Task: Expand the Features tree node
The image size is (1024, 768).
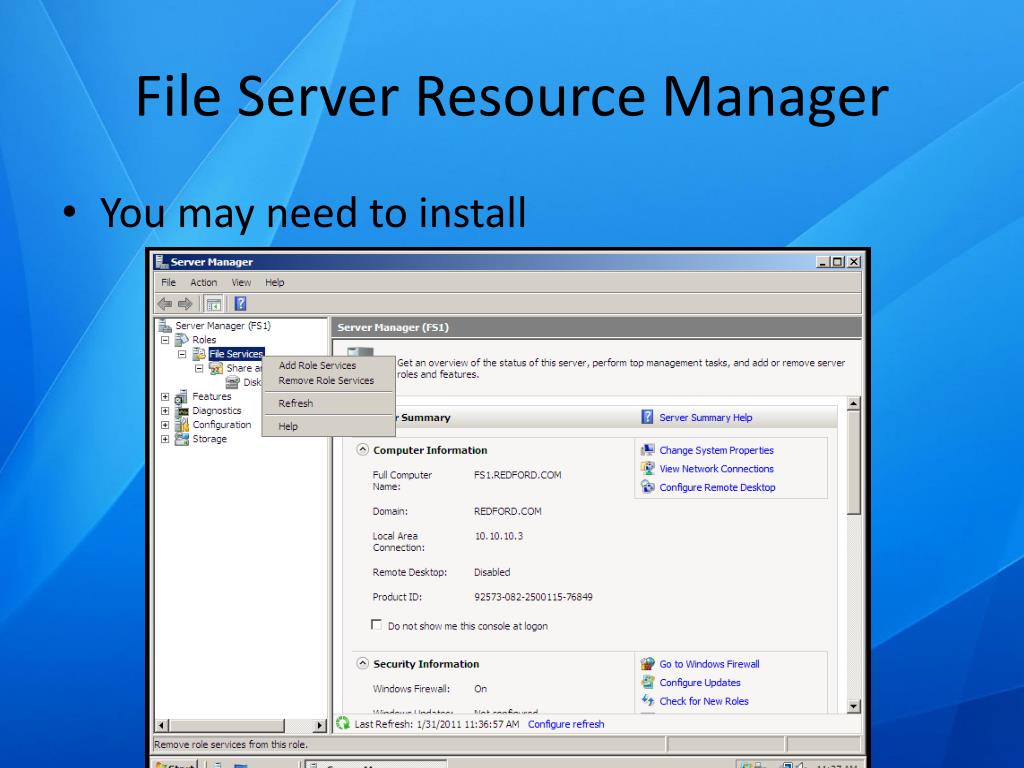Action: [x=165, y=396]
